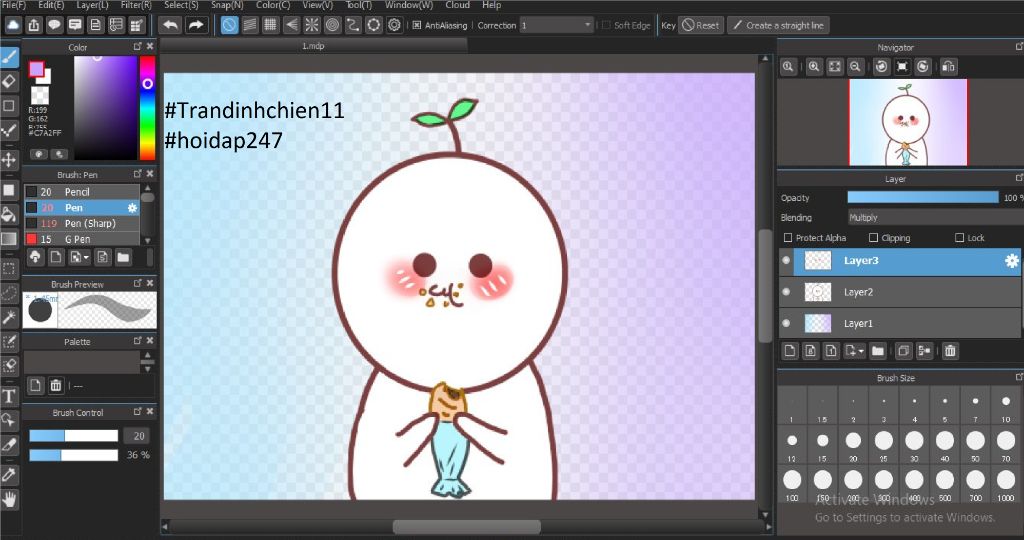1024x540 pixels.
Task: Hide Layer3 visibility dot
Action: click(x=786, y=261)
